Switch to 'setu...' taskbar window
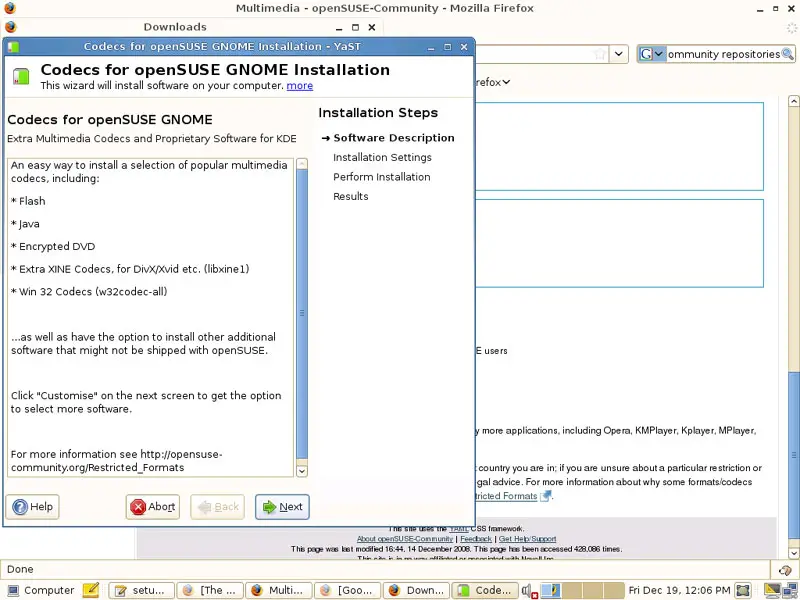800x600 pixels. tap(142, 590)
